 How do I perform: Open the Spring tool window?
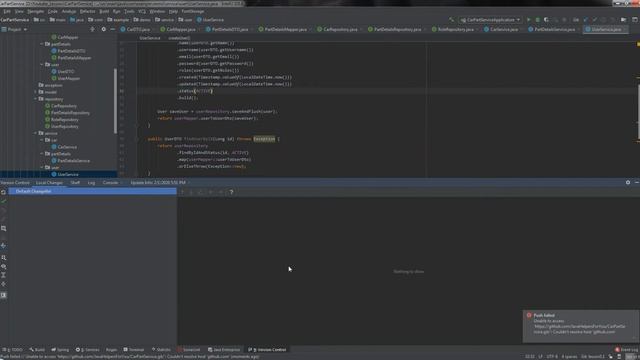point(60,350)
